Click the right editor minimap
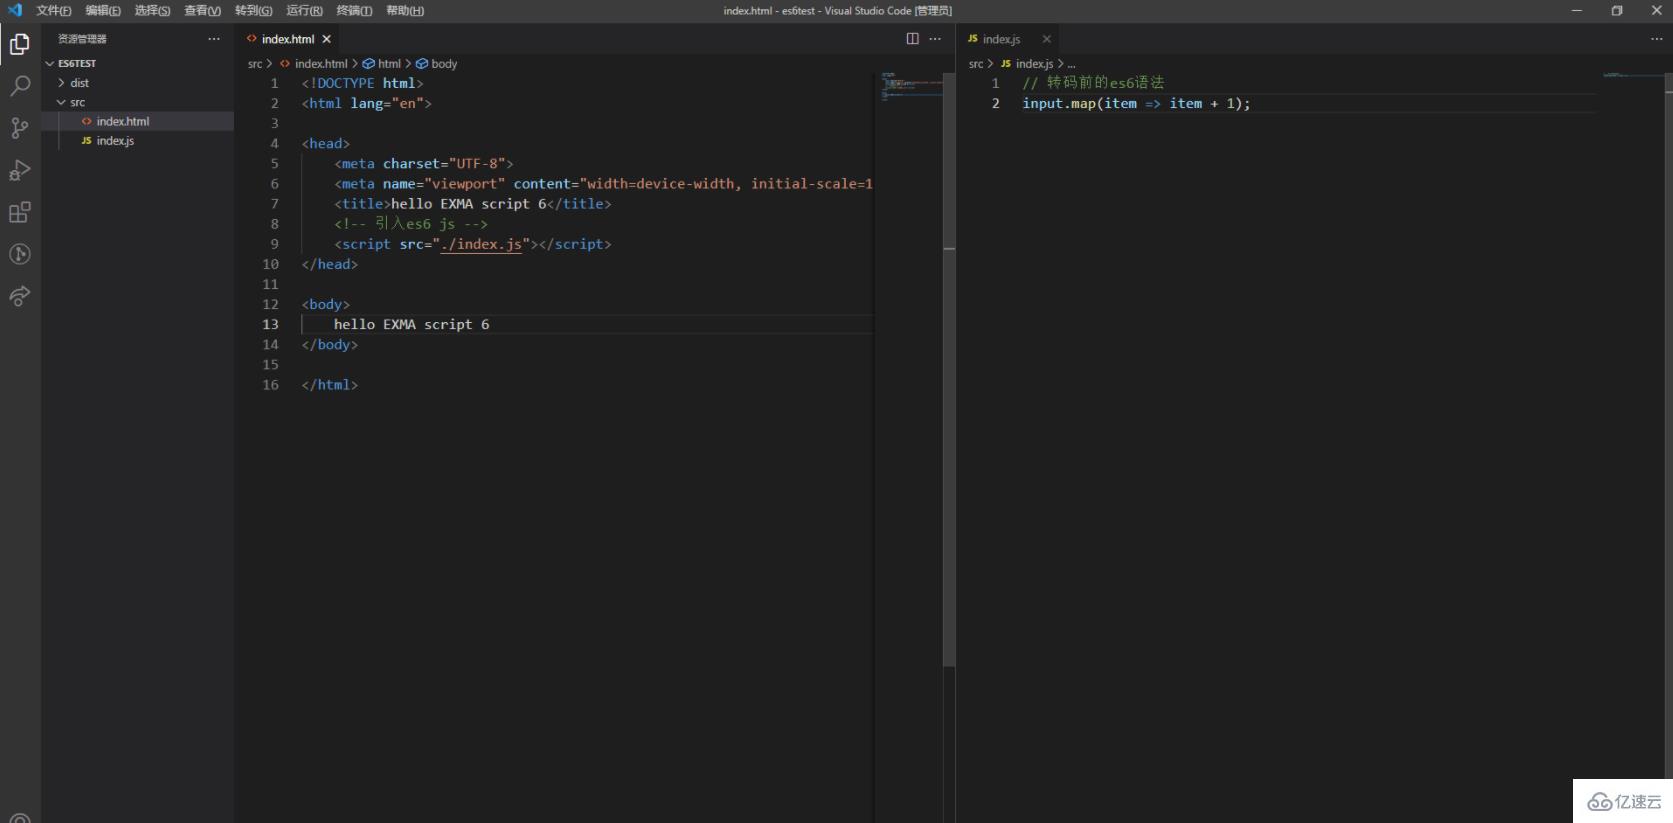The image size is (1673, 823). click(1633, 75)
